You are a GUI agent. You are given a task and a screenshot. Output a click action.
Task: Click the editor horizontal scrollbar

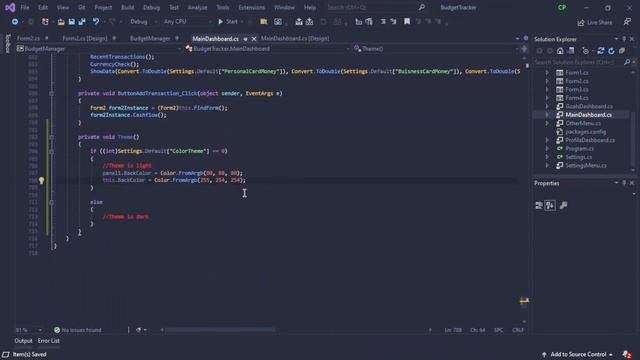click(220, 330)
